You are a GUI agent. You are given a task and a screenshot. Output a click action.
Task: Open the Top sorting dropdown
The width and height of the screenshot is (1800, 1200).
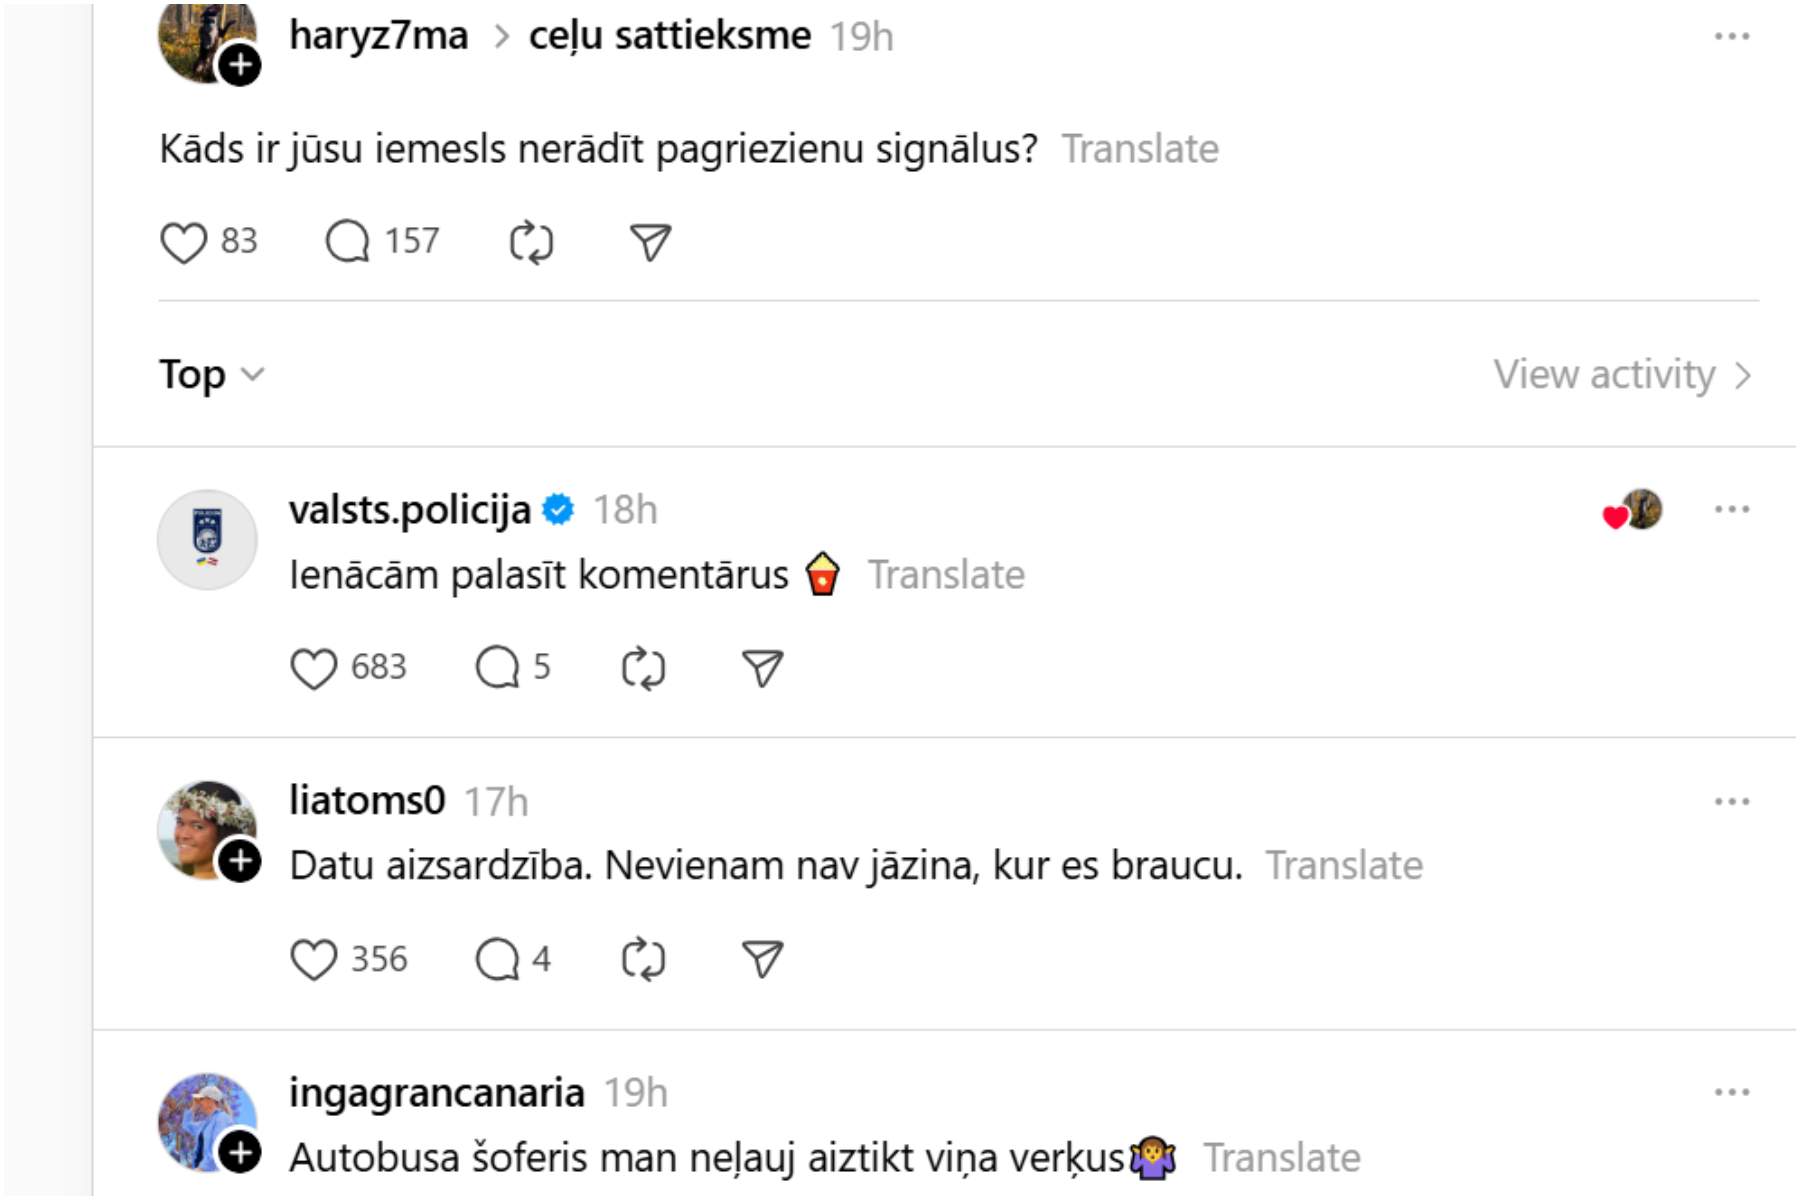[211, 375]
